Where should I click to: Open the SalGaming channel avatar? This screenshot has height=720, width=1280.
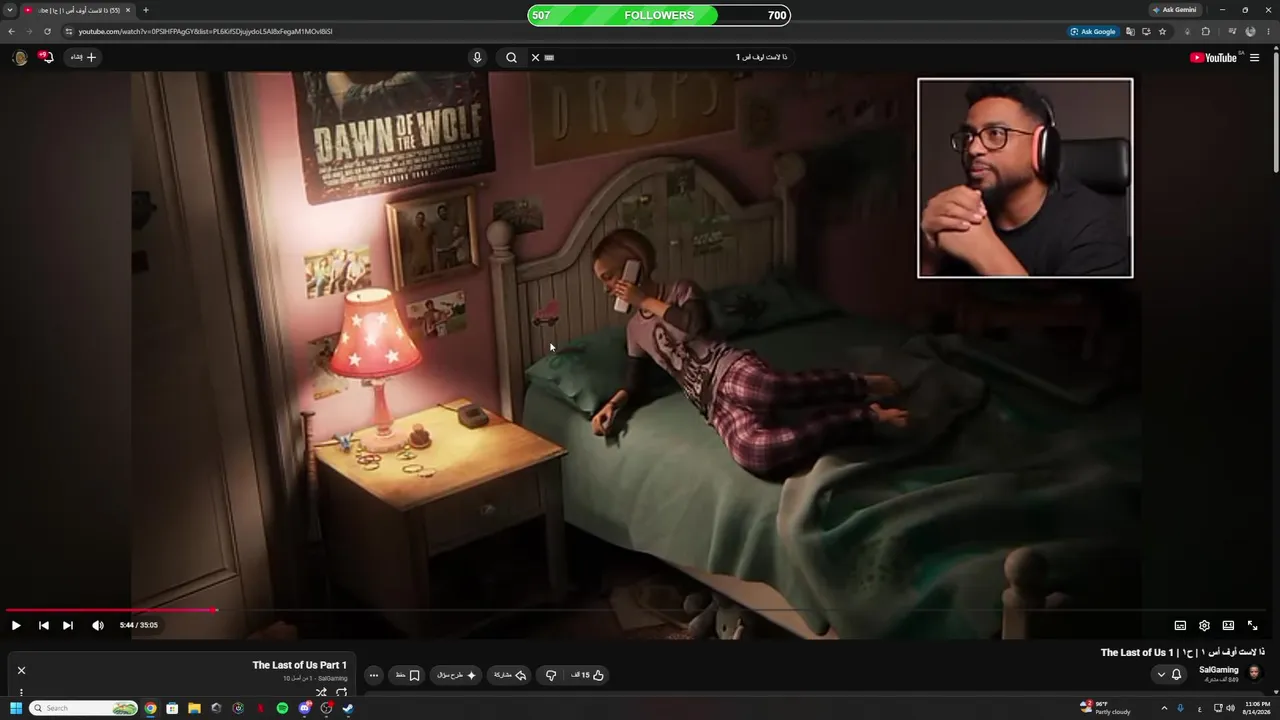pyautogui.click(x=1255, y=673)
